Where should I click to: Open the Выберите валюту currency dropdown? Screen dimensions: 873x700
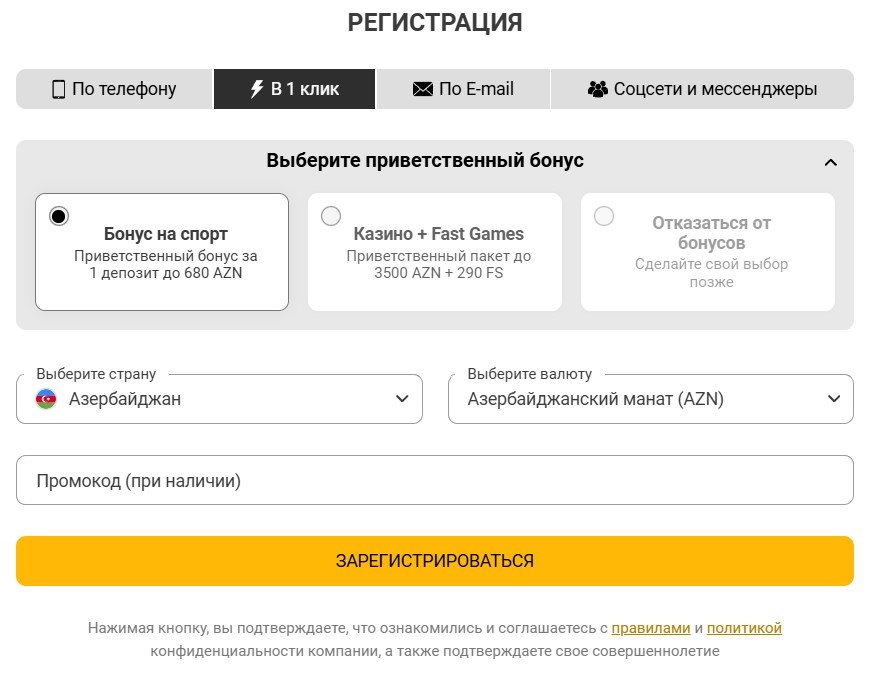point(651,398)
